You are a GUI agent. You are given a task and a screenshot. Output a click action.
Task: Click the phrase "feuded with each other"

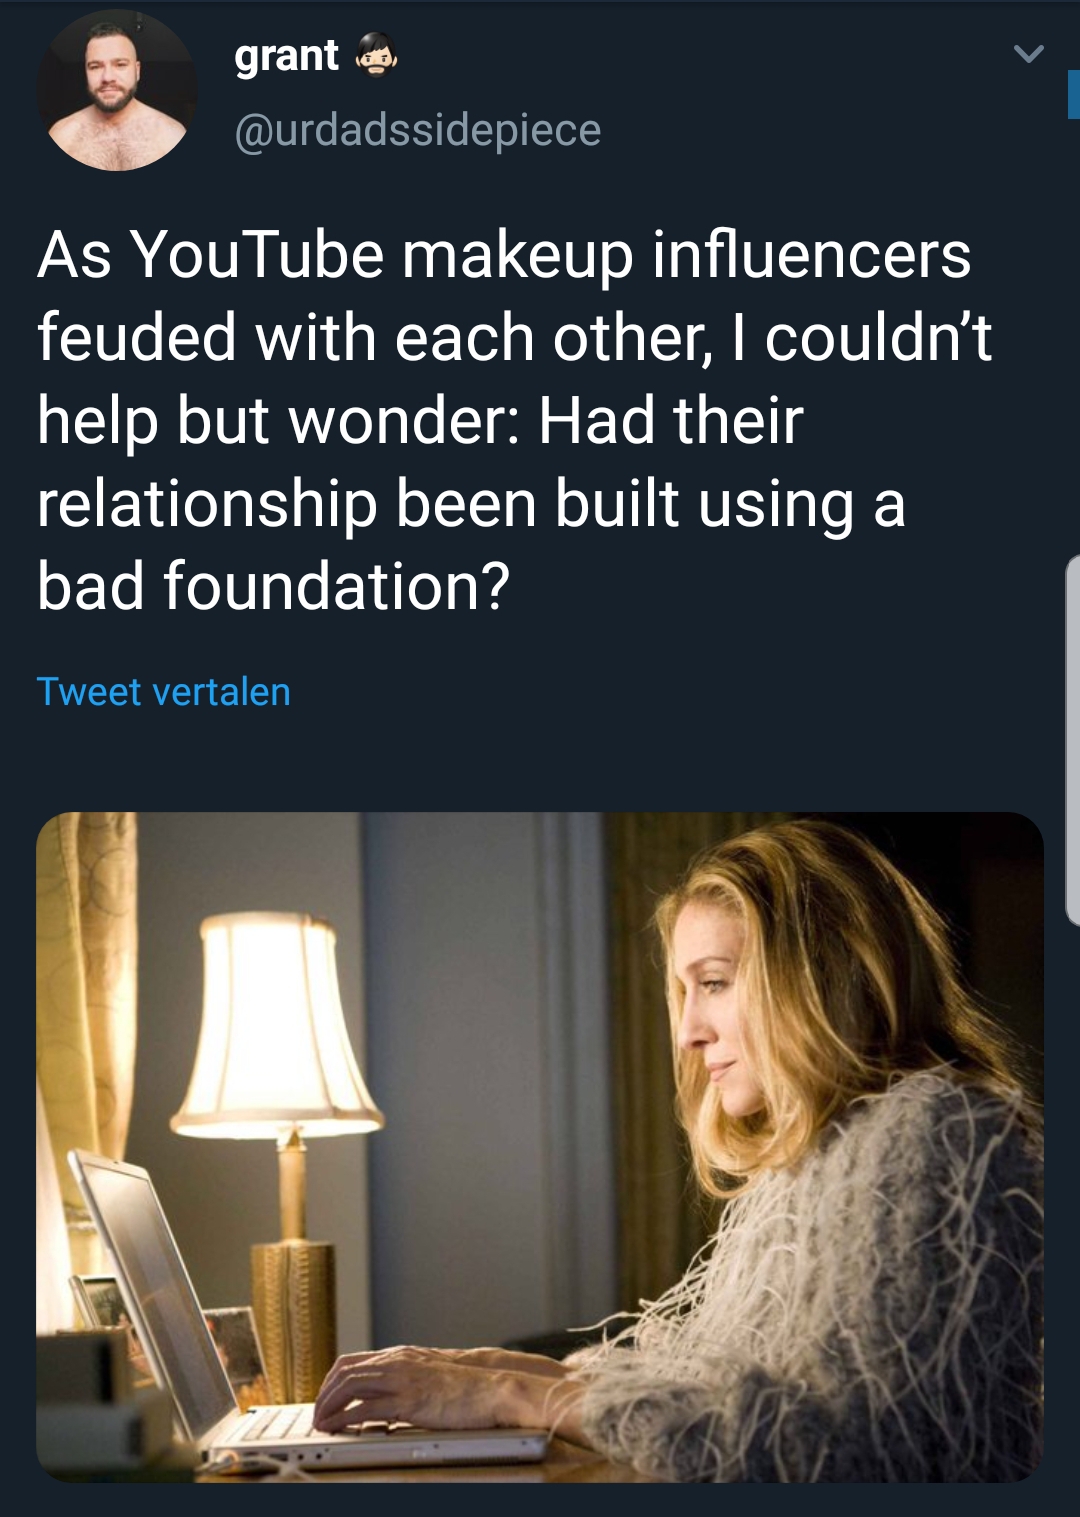[373, 338]
